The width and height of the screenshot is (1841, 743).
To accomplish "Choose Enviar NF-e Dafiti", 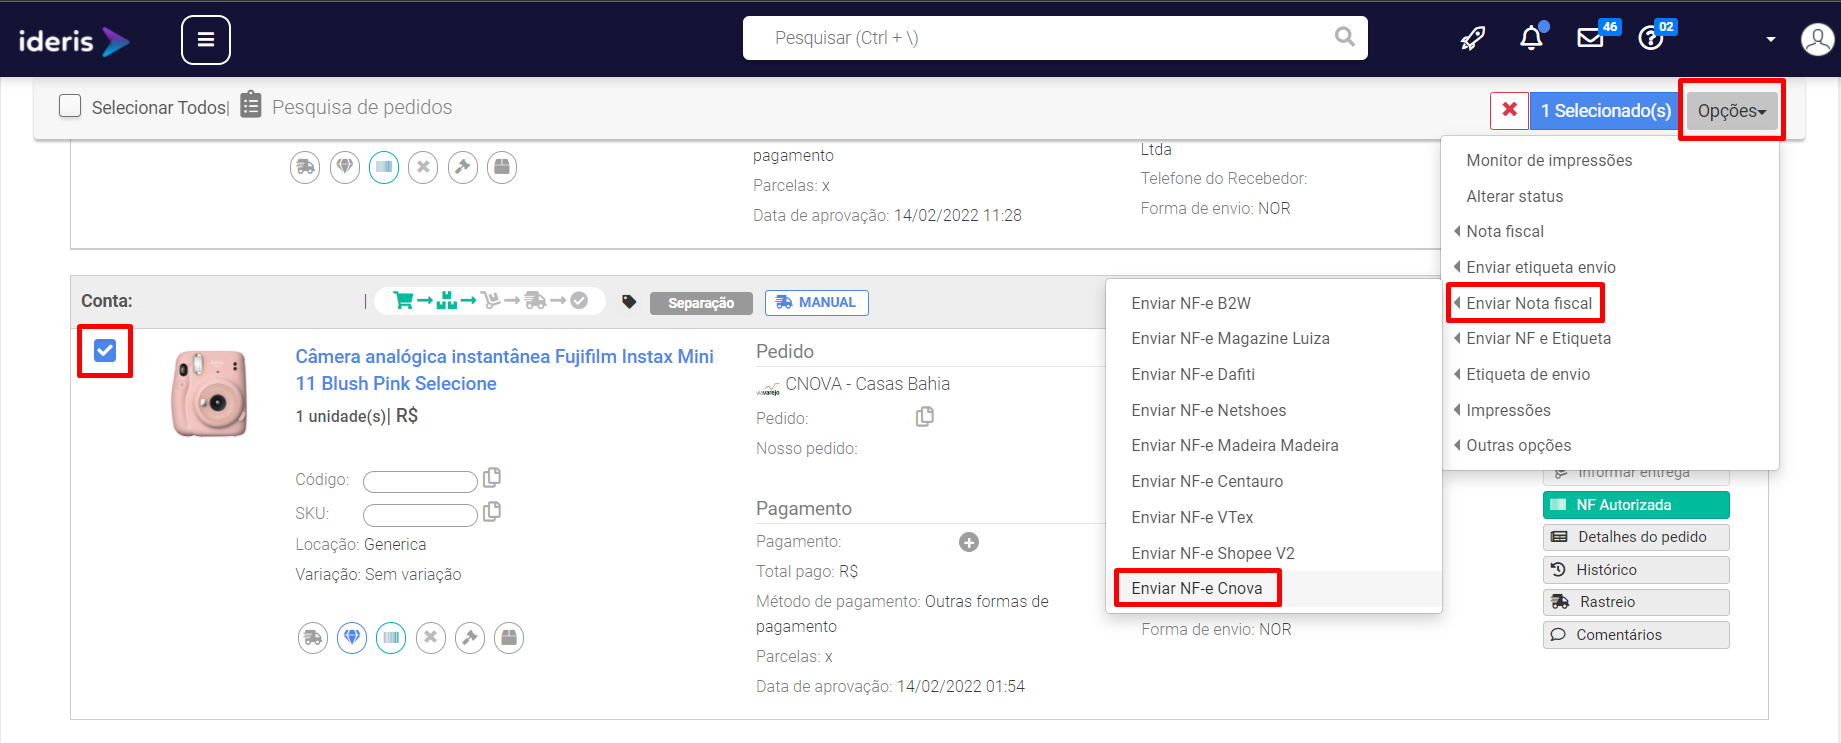I will 1193,374.
